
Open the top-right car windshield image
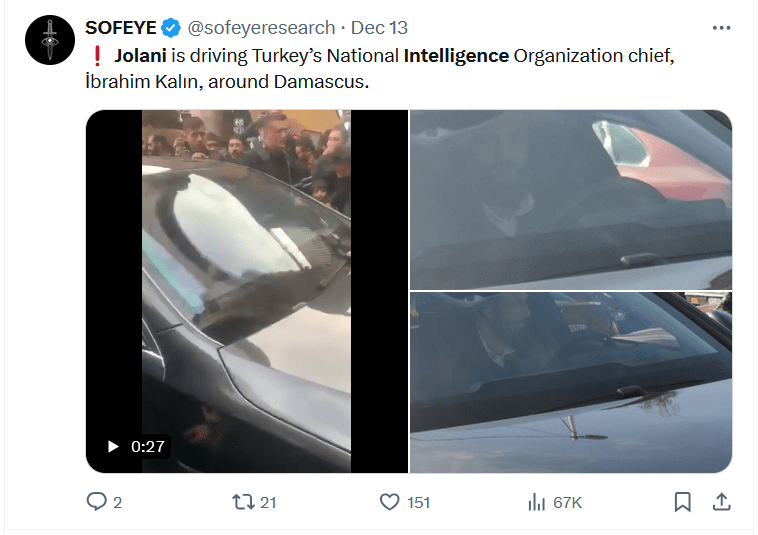pos(570,199)
